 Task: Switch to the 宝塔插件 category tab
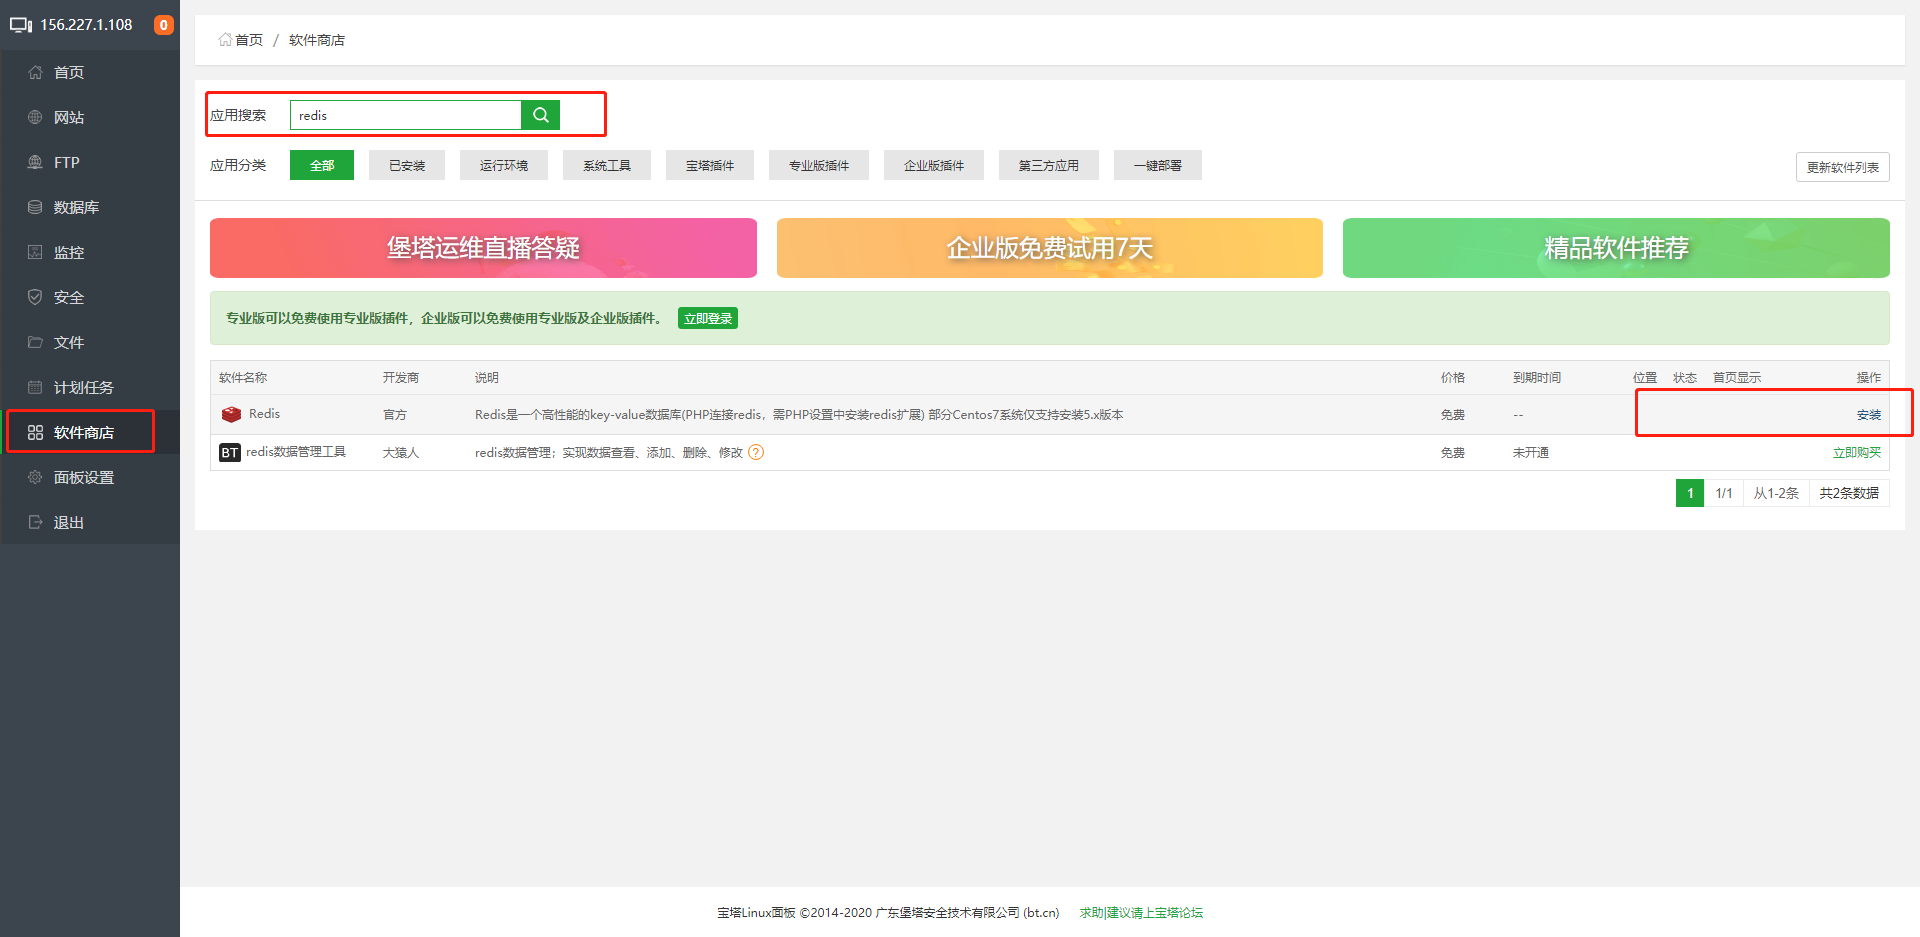click(x=710, y=165)
